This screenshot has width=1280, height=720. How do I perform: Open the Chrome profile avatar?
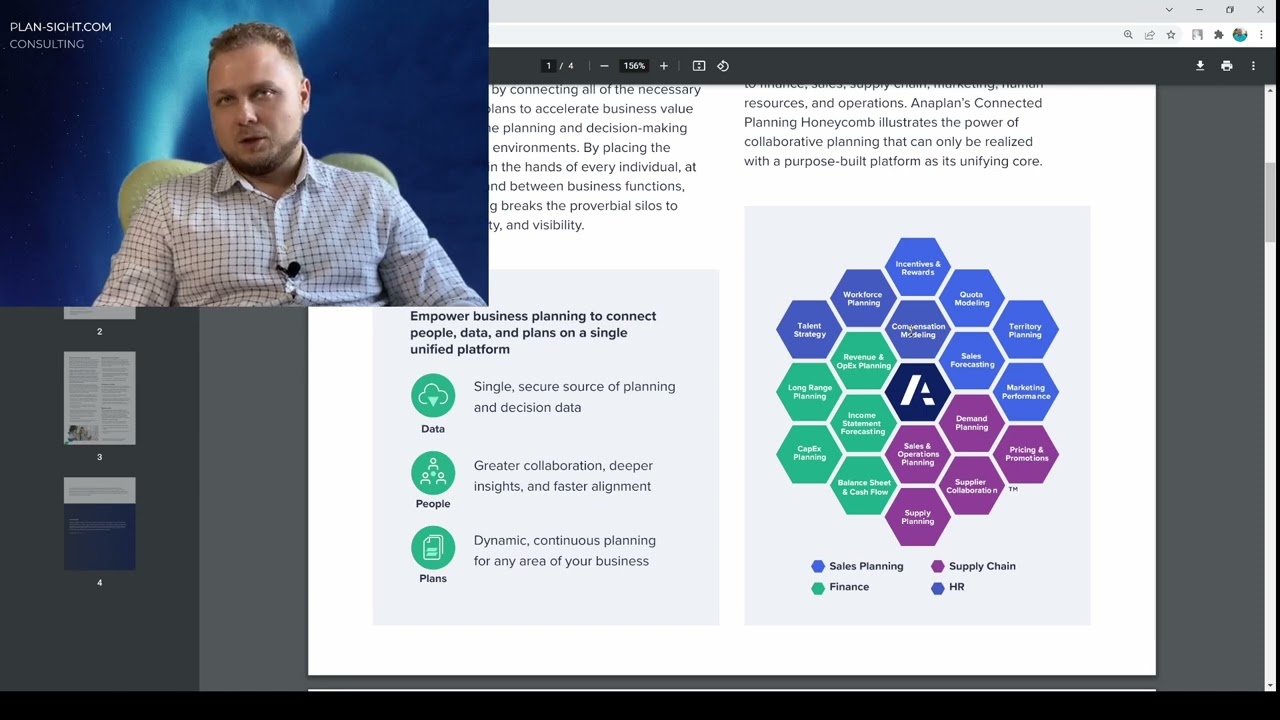tap(1240, 35)
